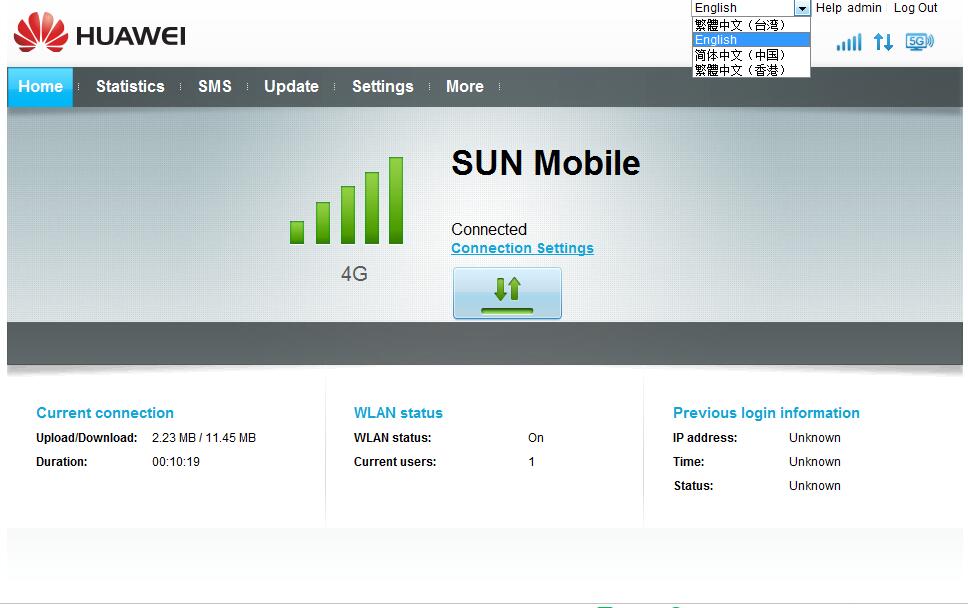Open the Home tab

40,86
